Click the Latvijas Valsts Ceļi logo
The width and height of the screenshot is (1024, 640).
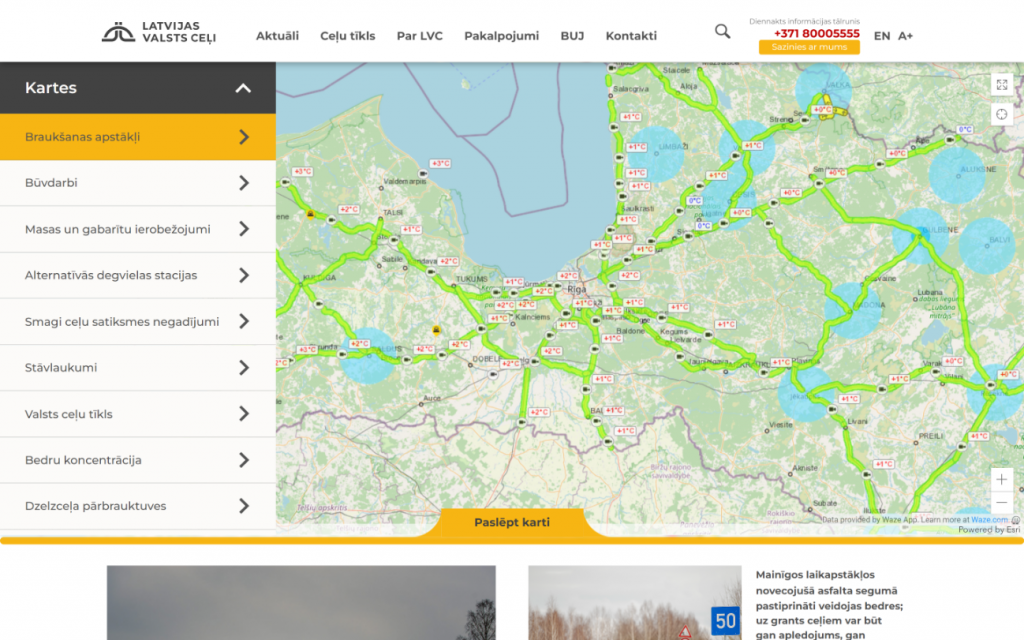(159, 32)
